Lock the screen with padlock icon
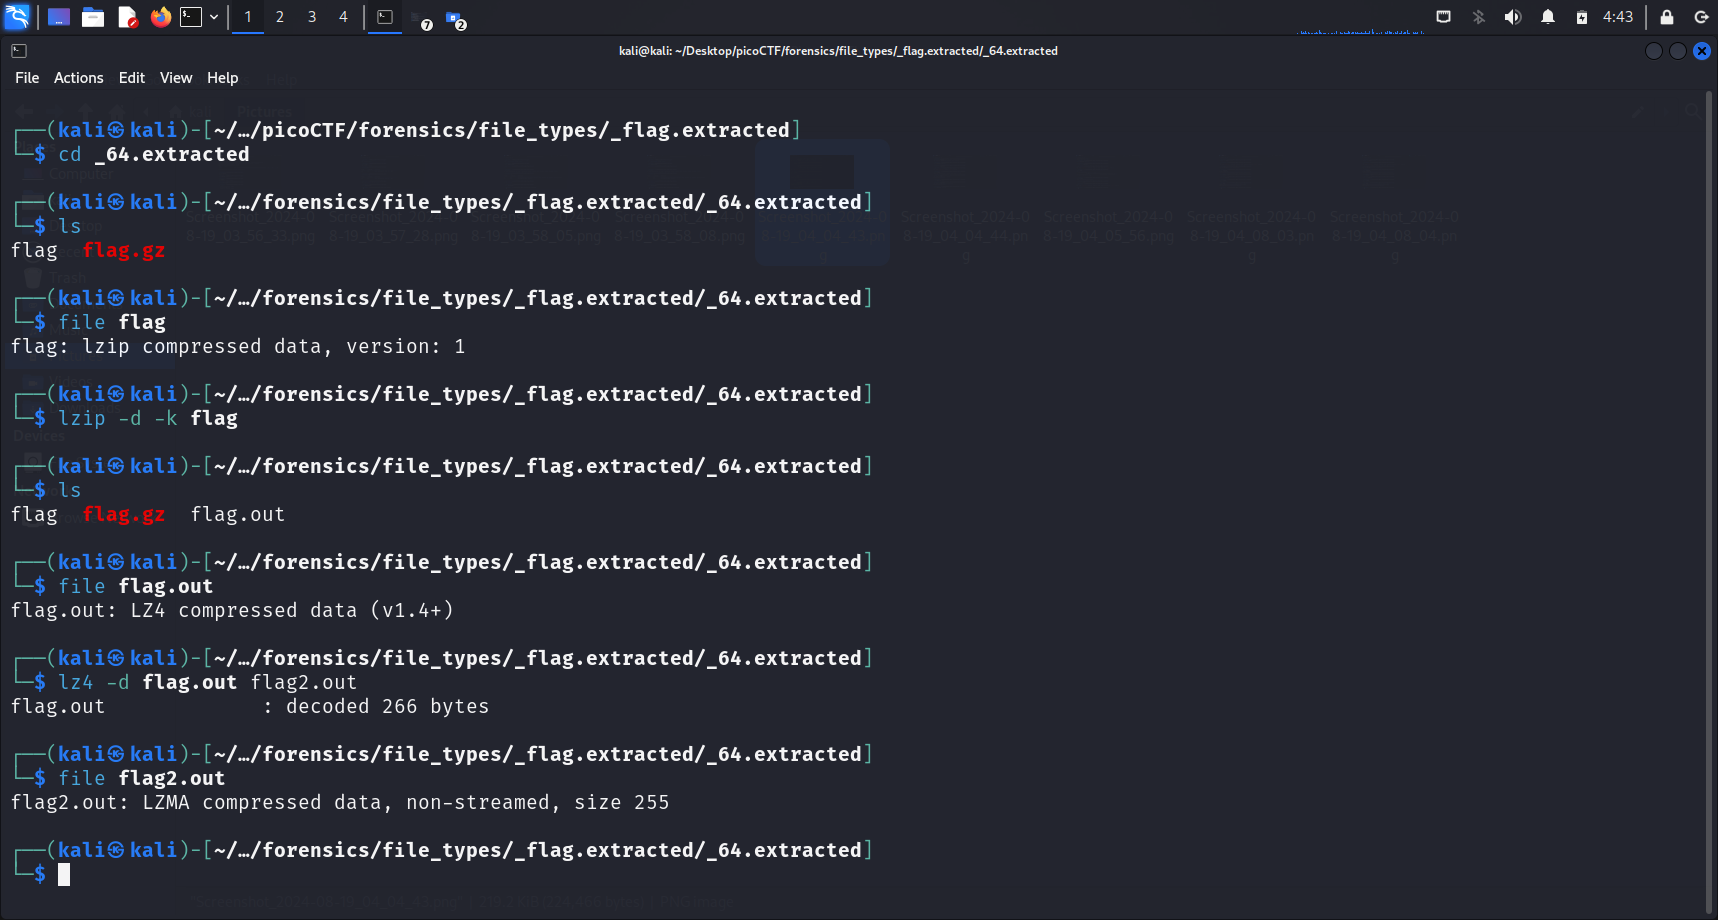 tap(1666, 17)
